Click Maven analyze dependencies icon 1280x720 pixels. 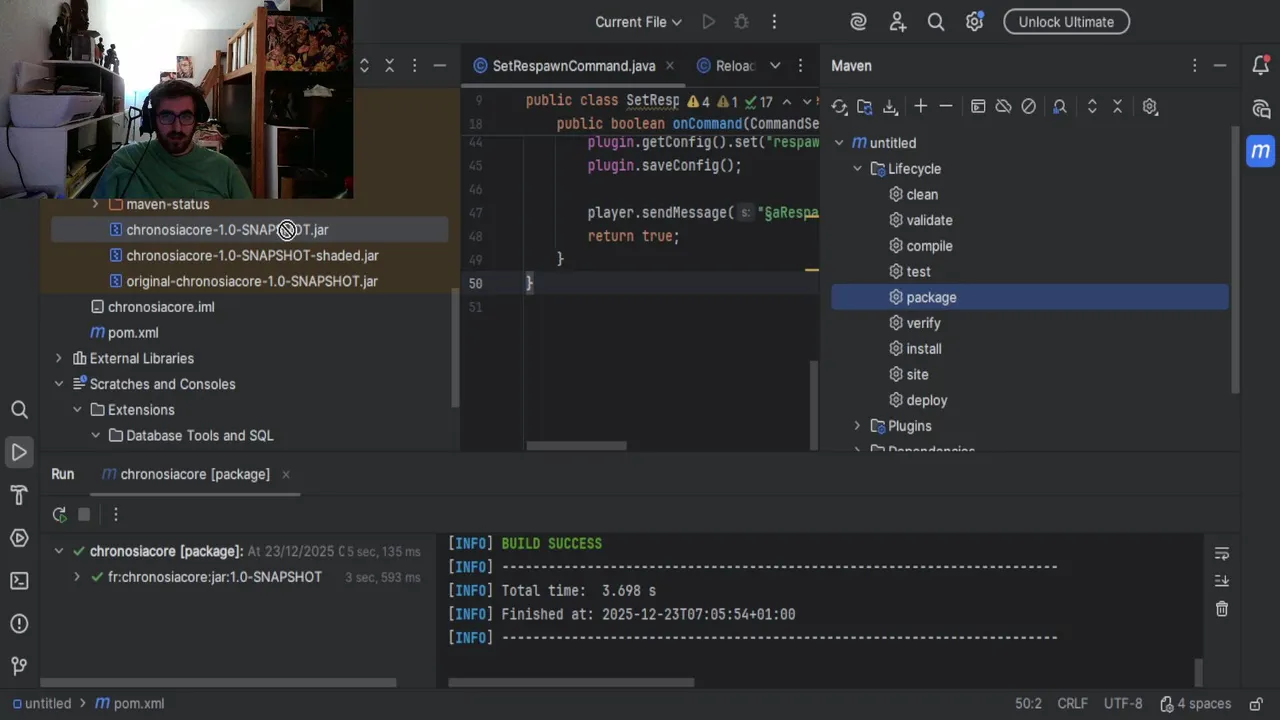[1060, 106]
